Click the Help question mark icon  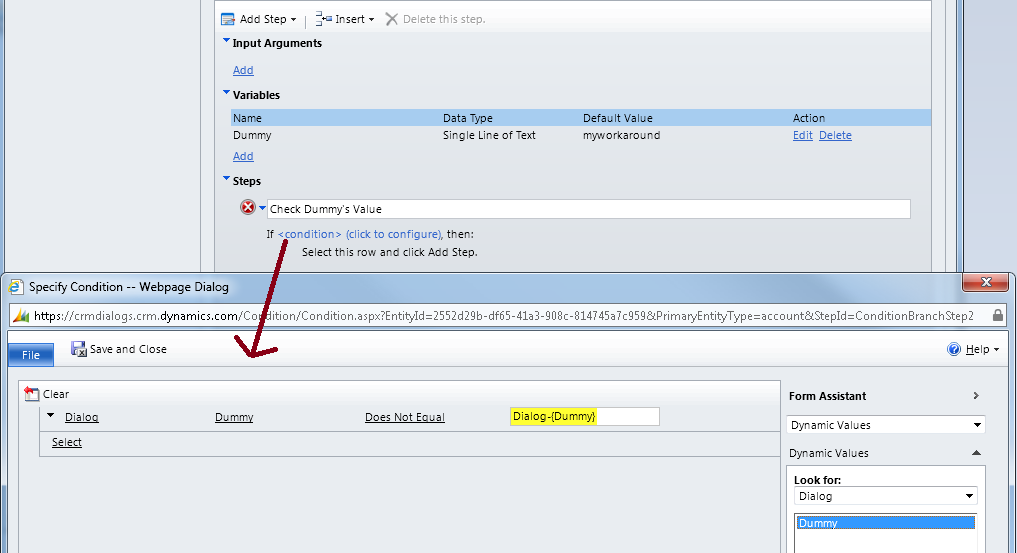pyautogui.click(x=953, y=349)
